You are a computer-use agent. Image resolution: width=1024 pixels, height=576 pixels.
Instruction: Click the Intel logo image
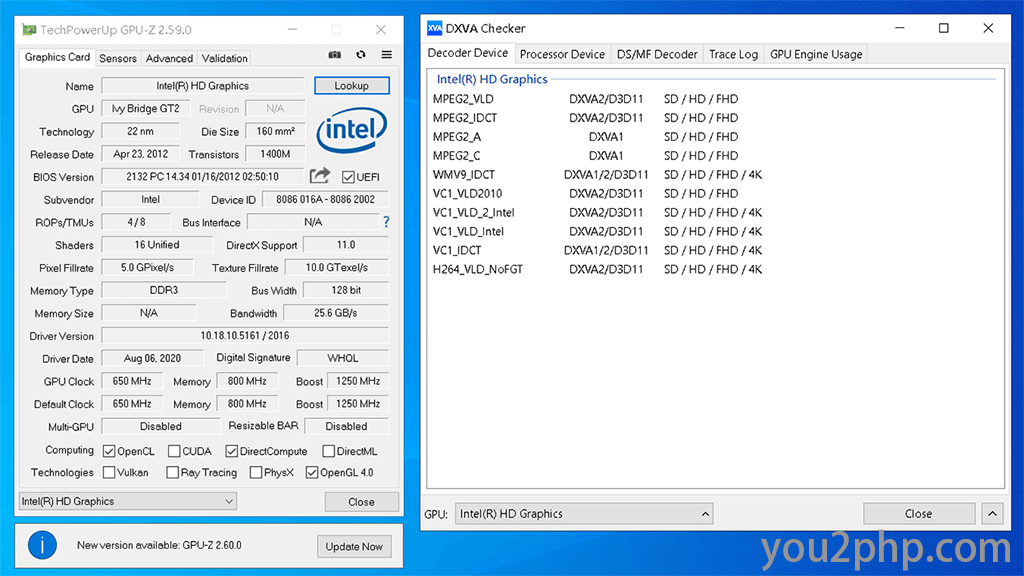[x=352, y=130]
